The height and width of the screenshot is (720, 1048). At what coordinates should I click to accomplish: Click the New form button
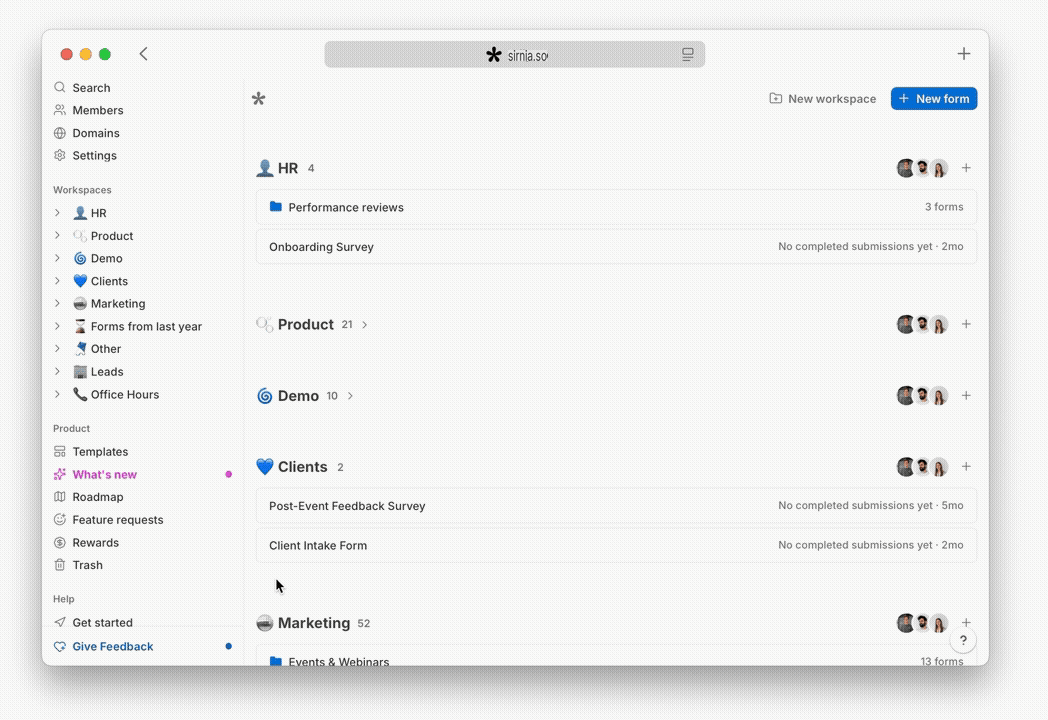click(x=934, y=99)
